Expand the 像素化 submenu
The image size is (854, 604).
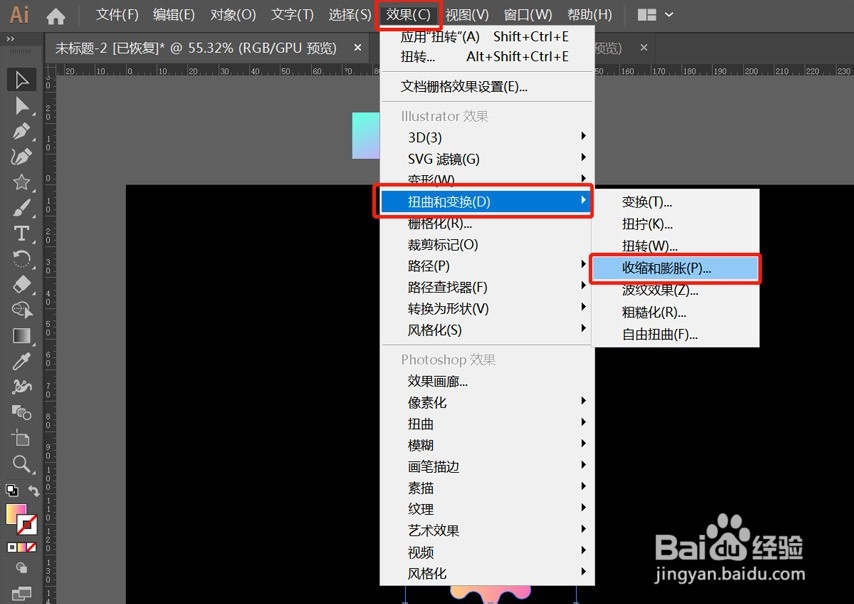pyautogui.click(x=486, y=402)
